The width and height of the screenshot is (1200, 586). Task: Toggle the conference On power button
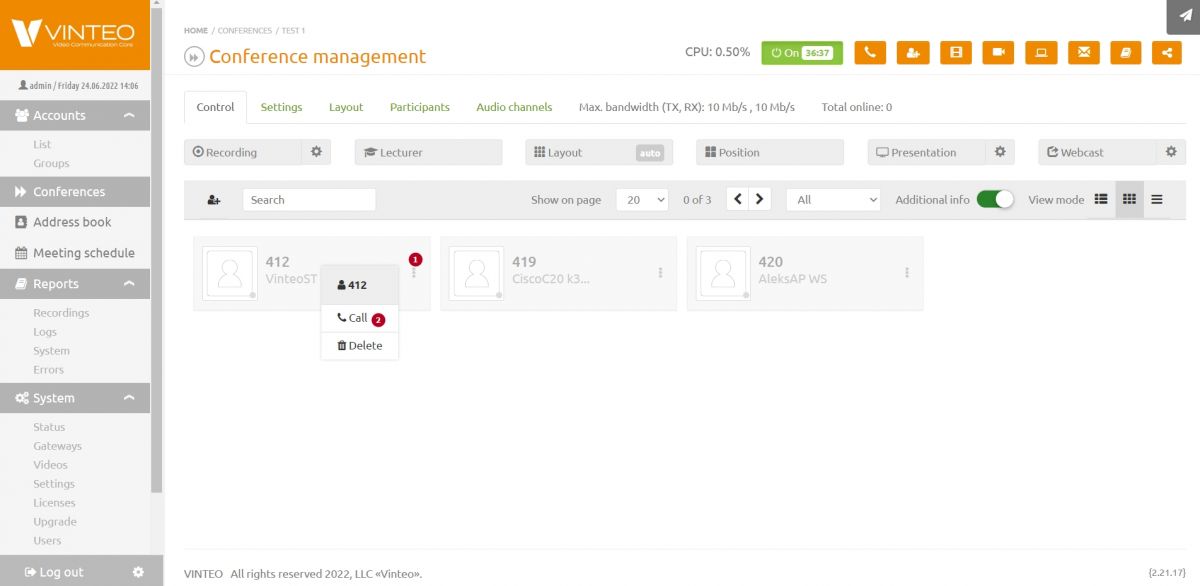pos(801,53)
